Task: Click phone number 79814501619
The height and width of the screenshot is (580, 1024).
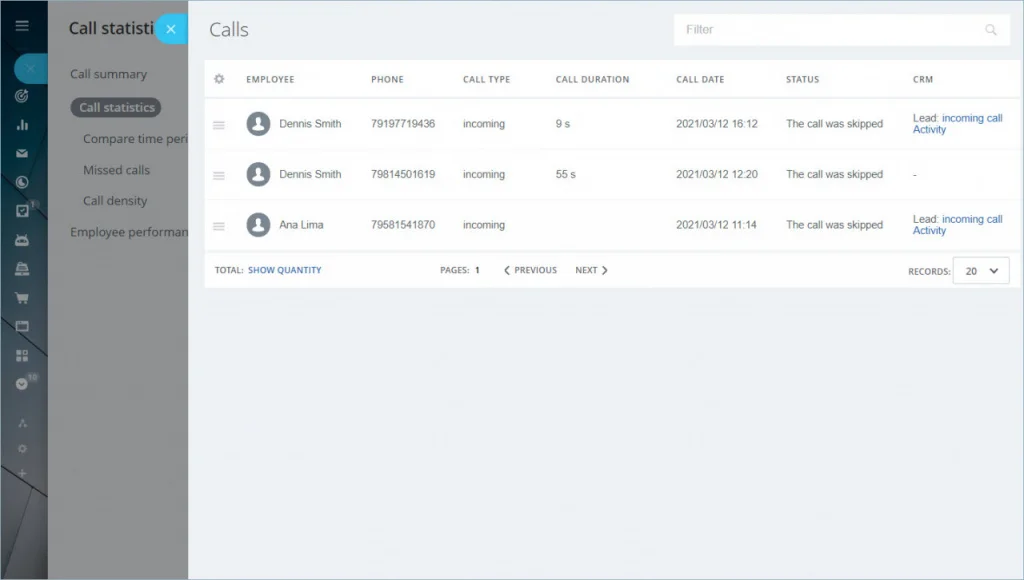Action: (x=403, y=174)
